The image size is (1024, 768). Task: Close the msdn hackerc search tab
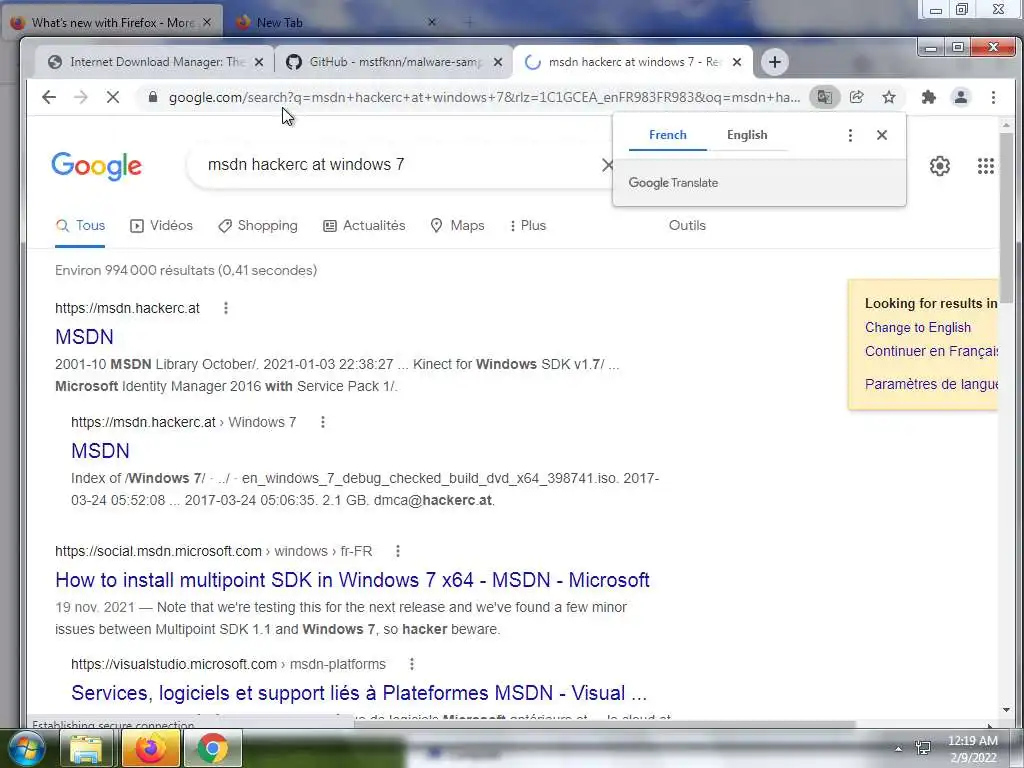(x=737, y=62)
